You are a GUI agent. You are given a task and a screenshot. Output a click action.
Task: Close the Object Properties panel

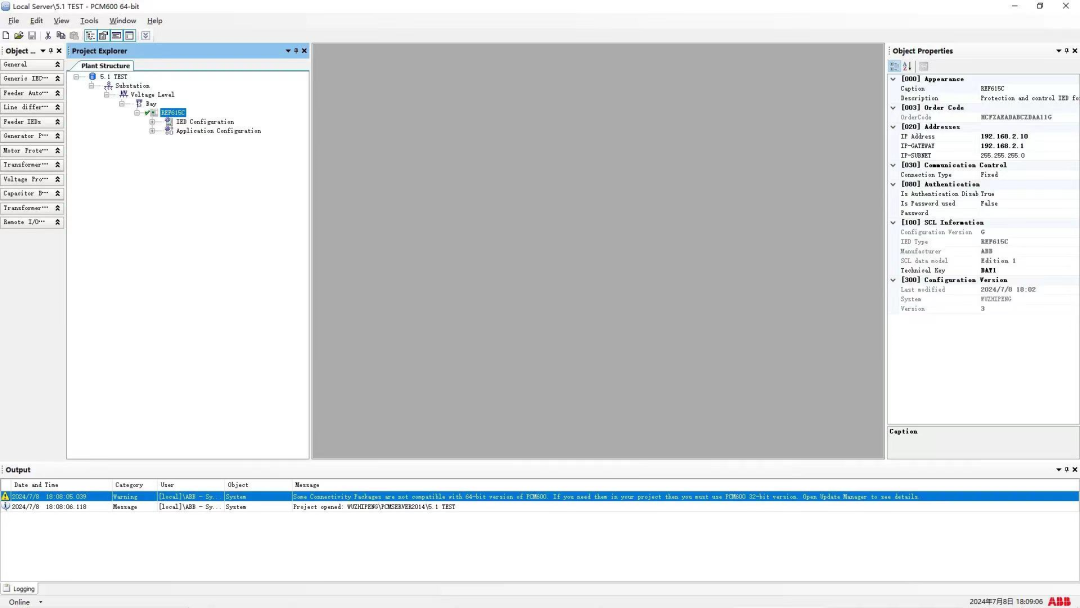click(1074, 51)
